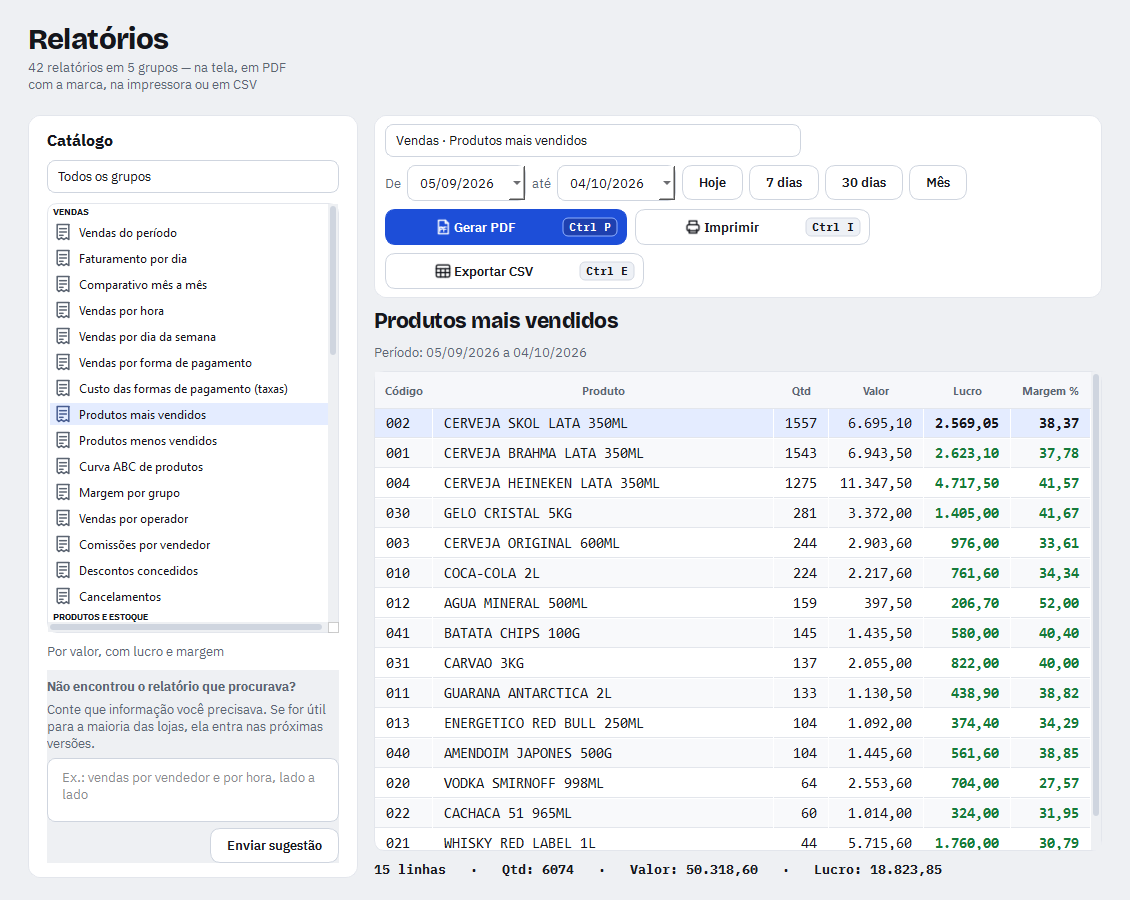Click the Imprimir button

(x=752, y=228)
